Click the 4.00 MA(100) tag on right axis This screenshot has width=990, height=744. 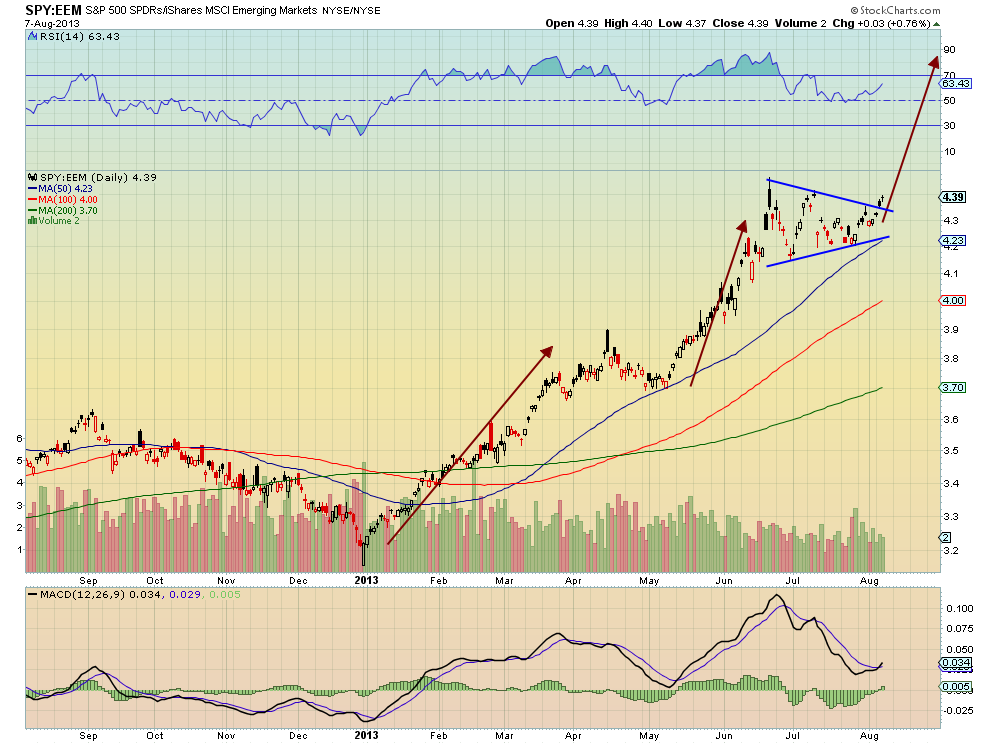pos(953,301)
